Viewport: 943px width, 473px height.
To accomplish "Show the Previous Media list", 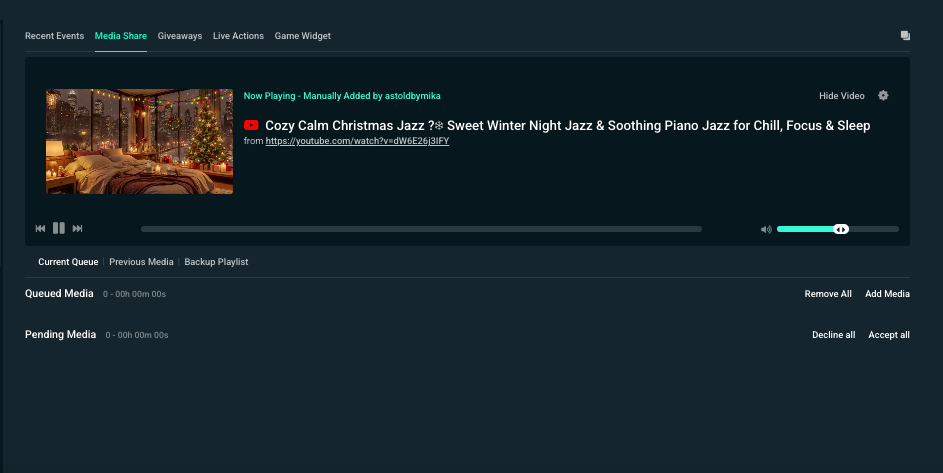I will (x=141, y=262).
